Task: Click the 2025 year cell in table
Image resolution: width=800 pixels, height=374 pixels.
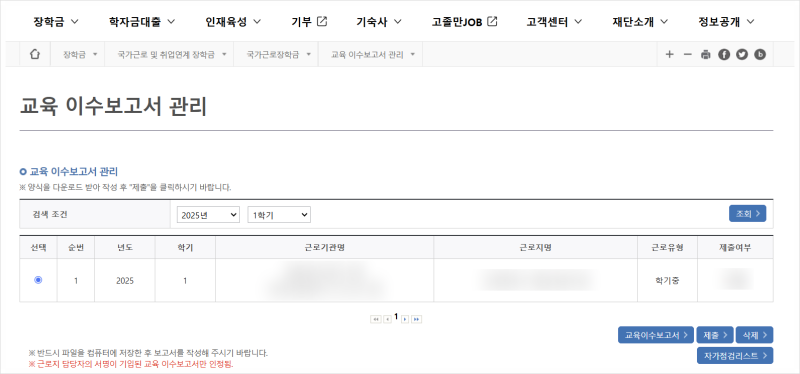Action: click(124, 280)
